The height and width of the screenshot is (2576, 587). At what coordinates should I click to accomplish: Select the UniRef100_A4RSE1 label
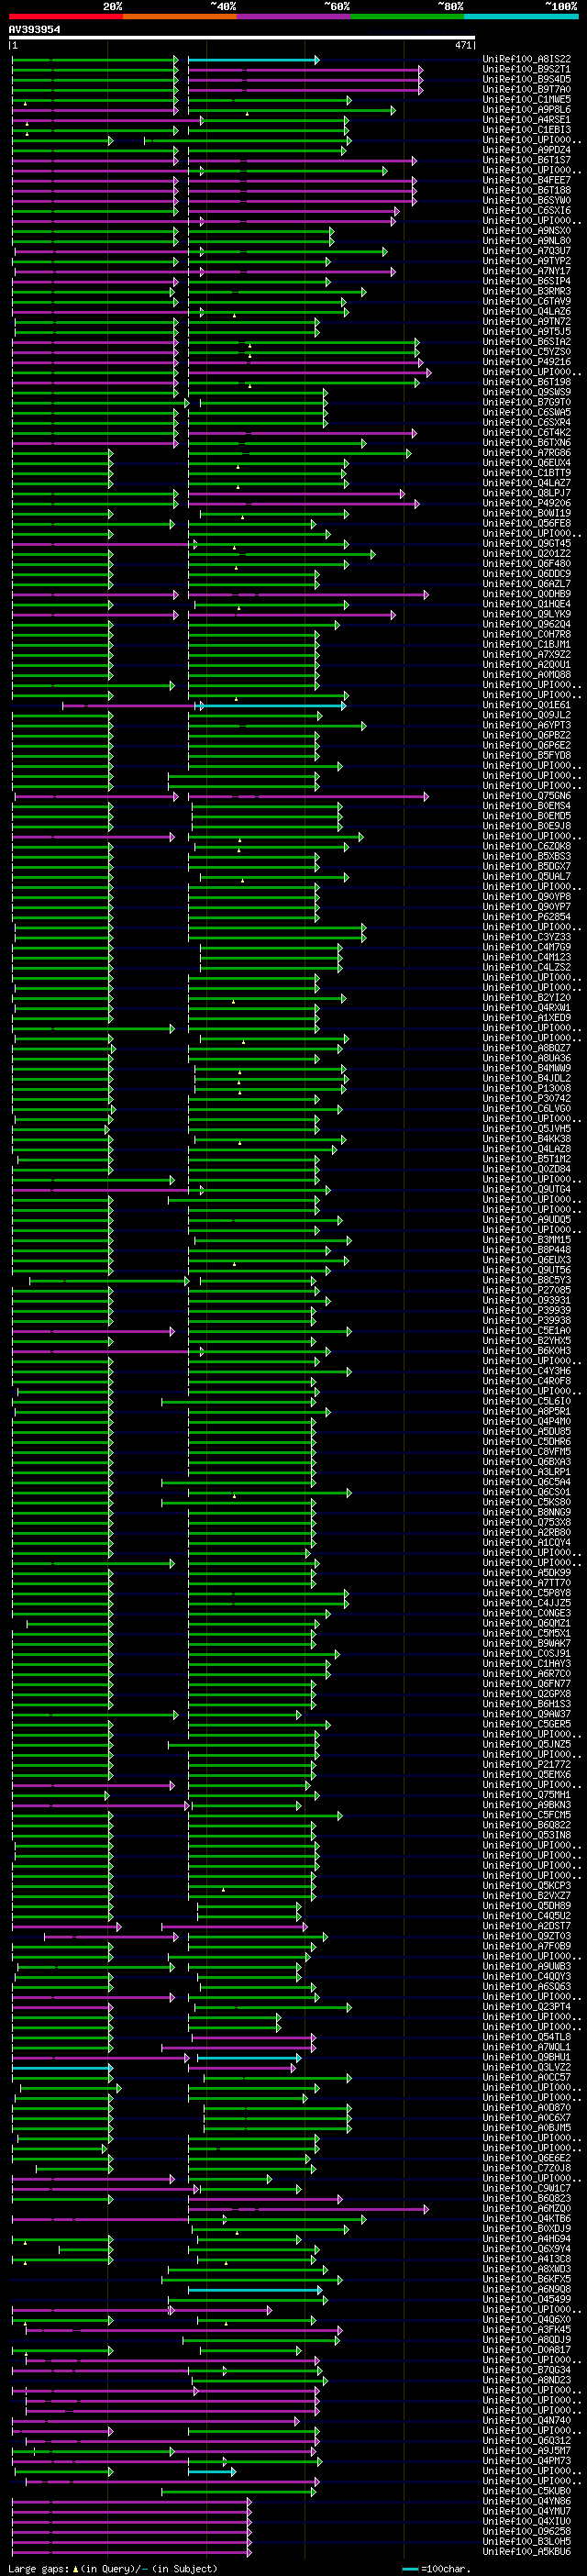coord(527,119)
